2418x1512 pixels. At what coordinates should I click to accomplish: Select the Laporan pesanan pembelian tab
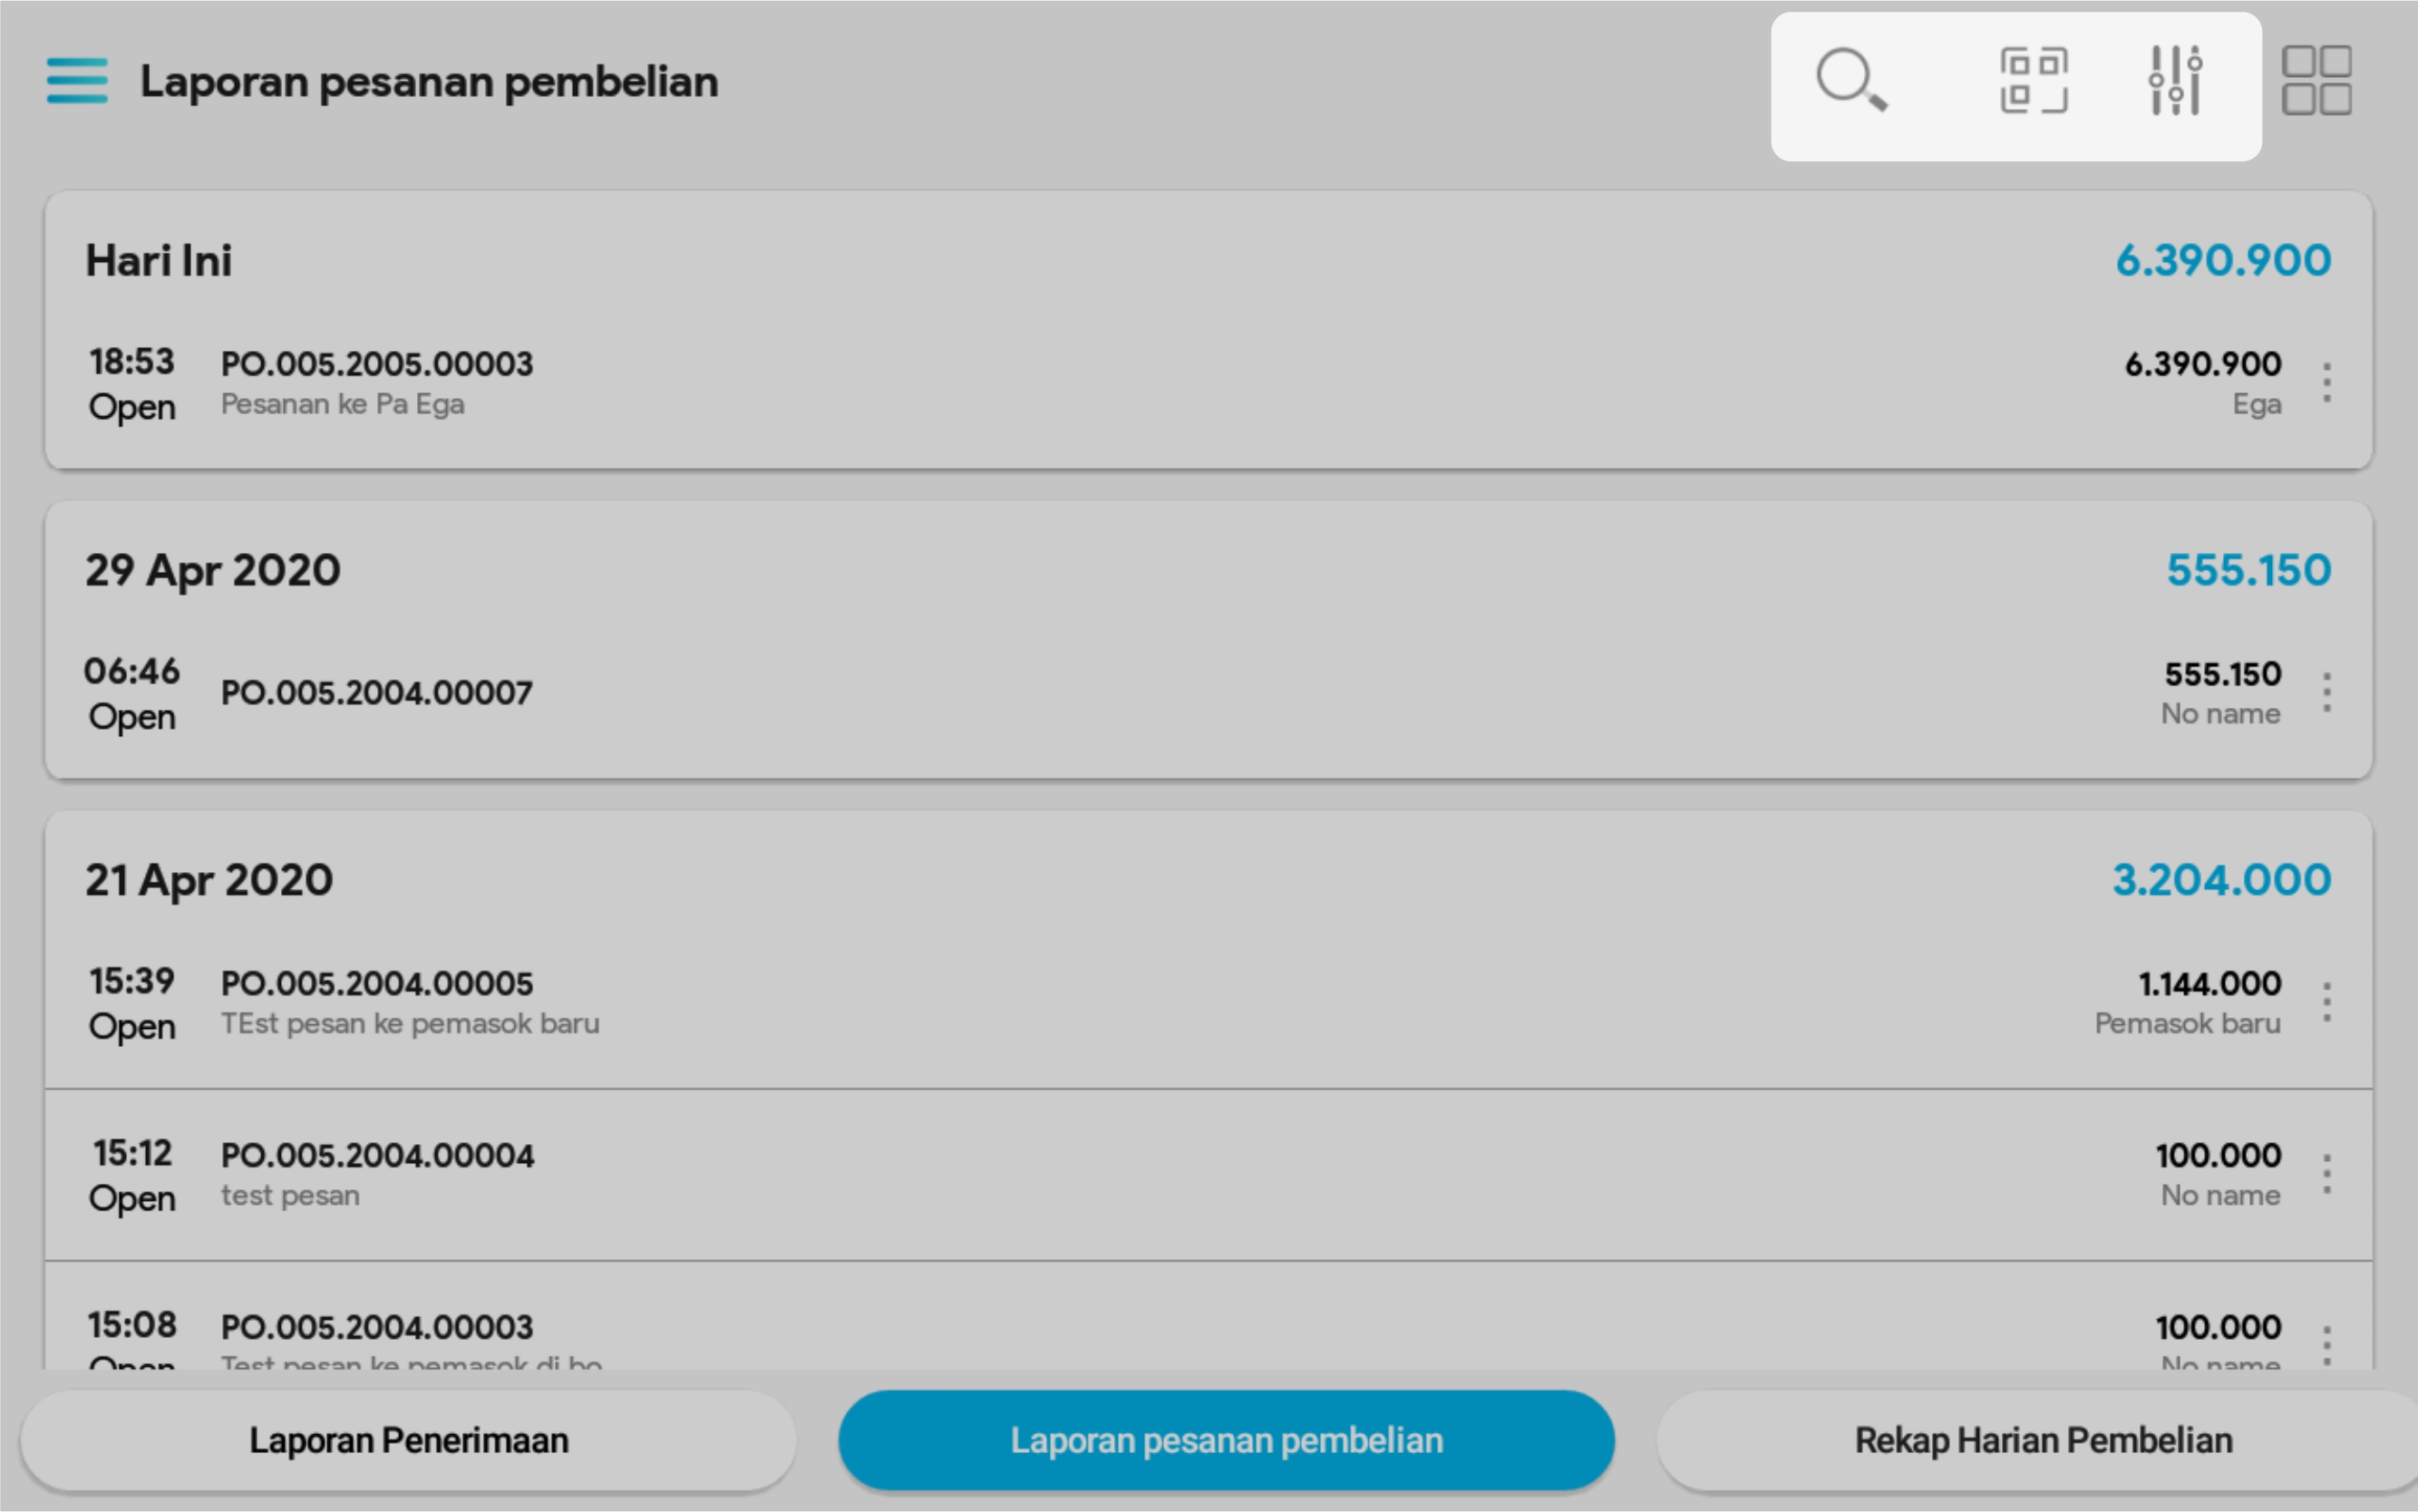tap(1226, 1440)
